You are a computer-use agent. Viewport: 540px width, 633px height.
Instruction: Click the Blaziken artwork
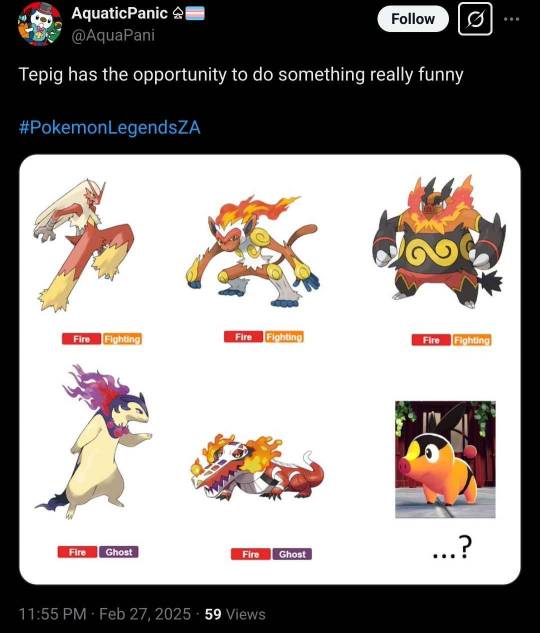84,245
